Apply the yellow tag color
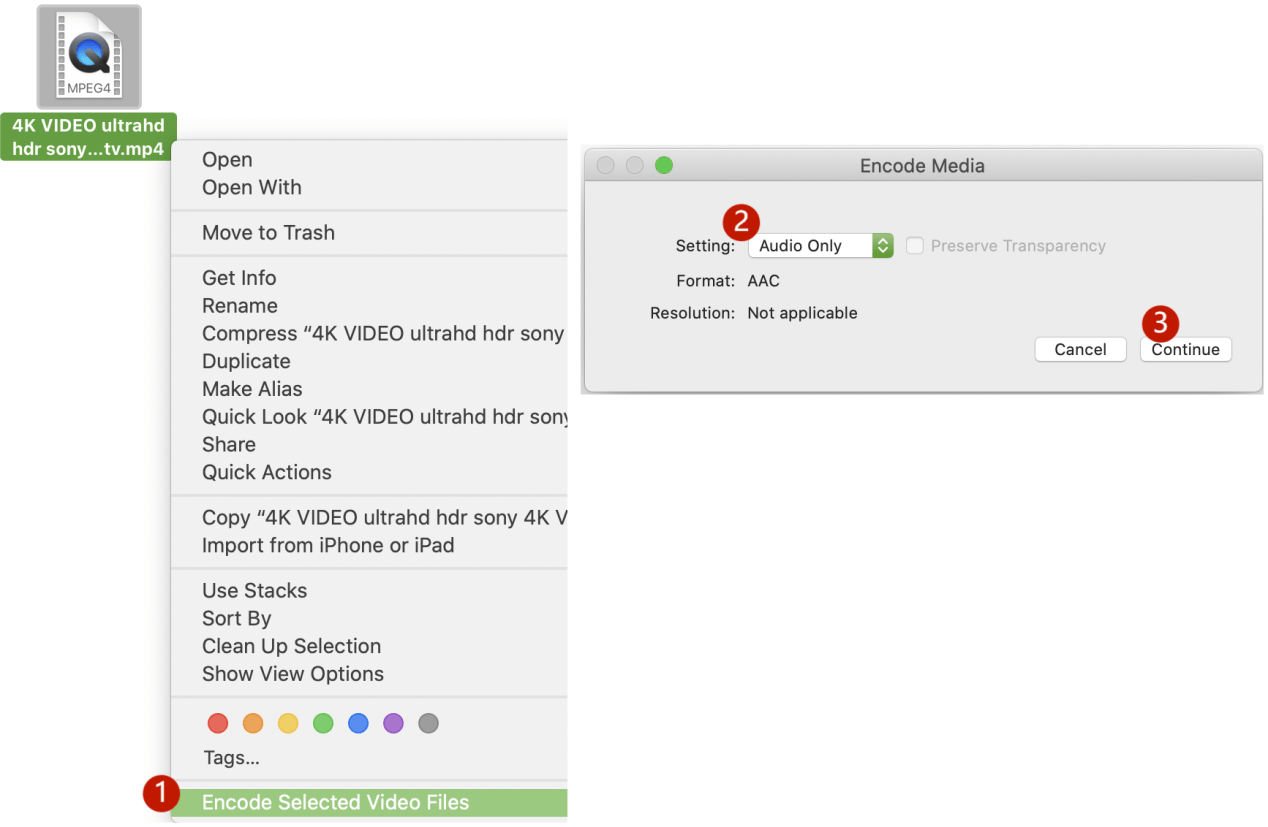Viewport: 1268px width, 827px height. (288, 723)
